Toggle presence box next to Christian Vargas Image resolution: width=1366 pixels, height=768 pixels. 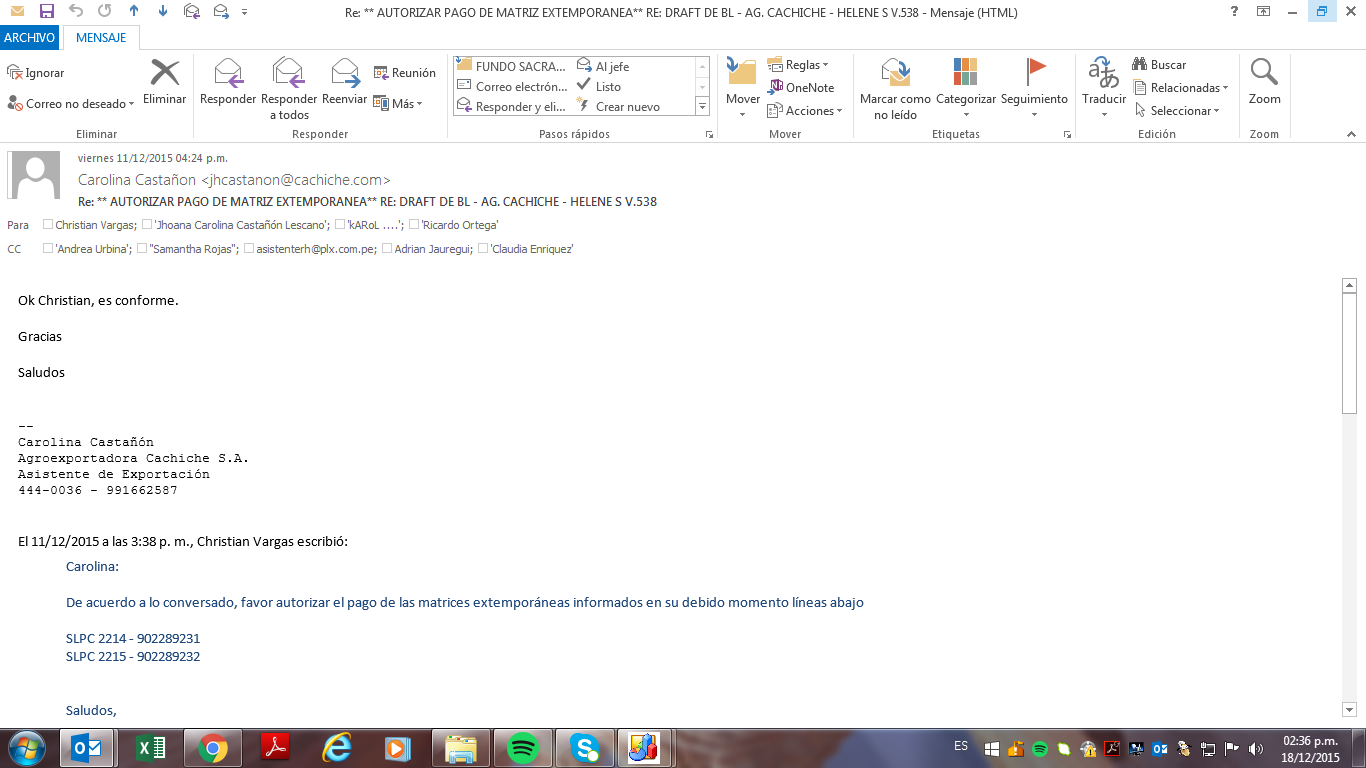tap(48, 225)
